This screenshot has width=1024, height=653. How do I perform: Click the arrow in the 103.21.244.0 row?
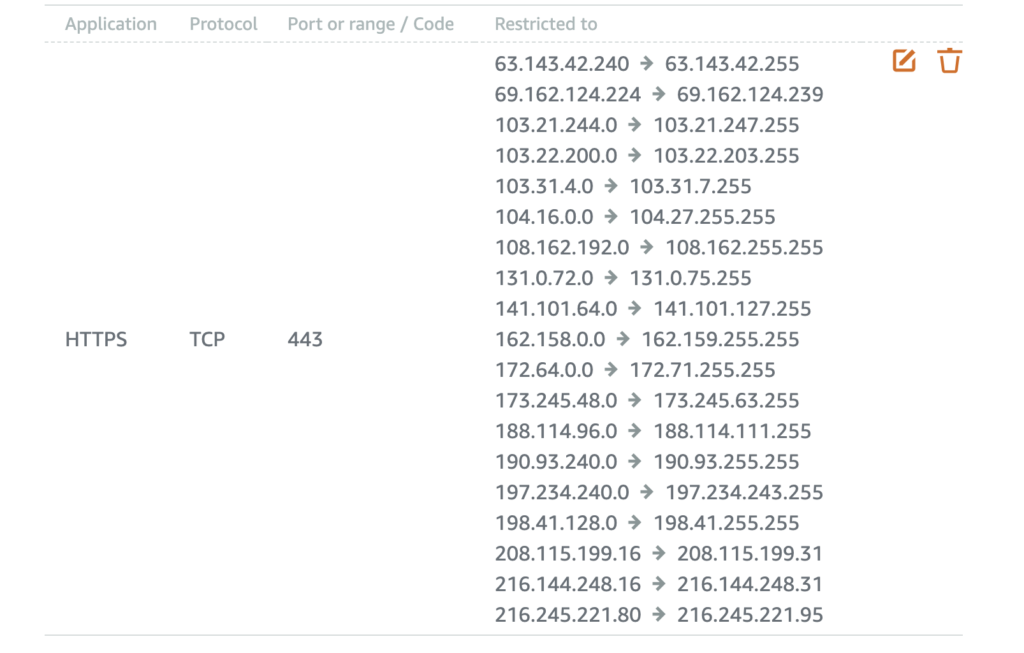[635, 125]
